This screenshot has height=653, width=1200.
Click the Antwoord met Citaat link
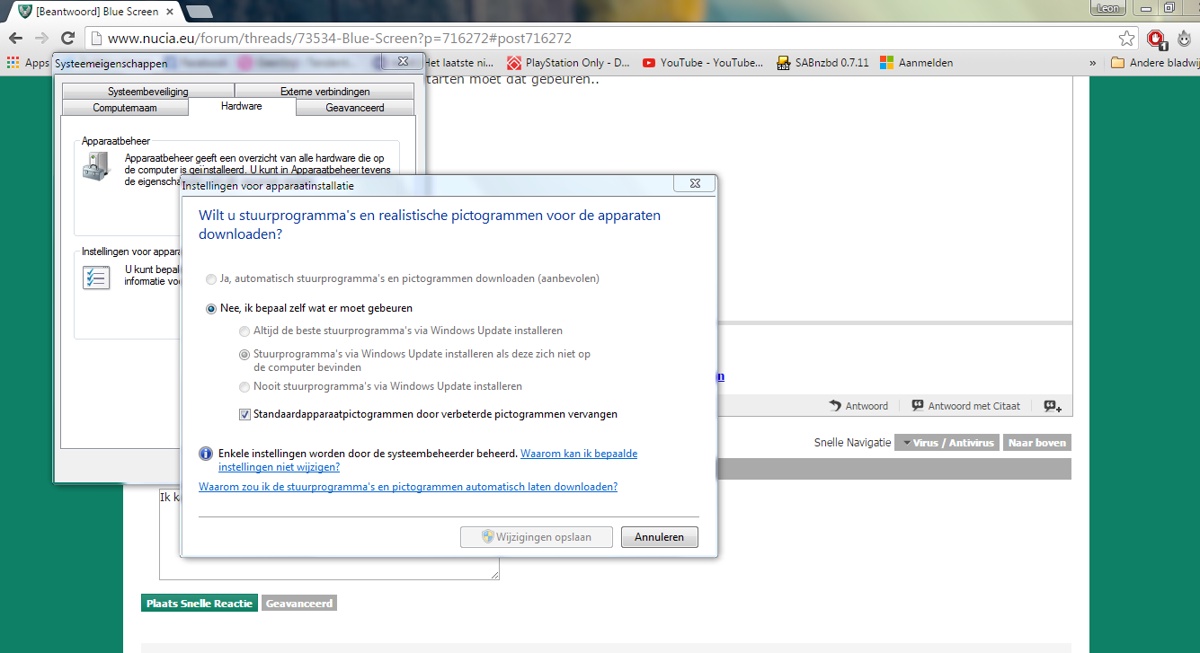[x=974, y=405]
